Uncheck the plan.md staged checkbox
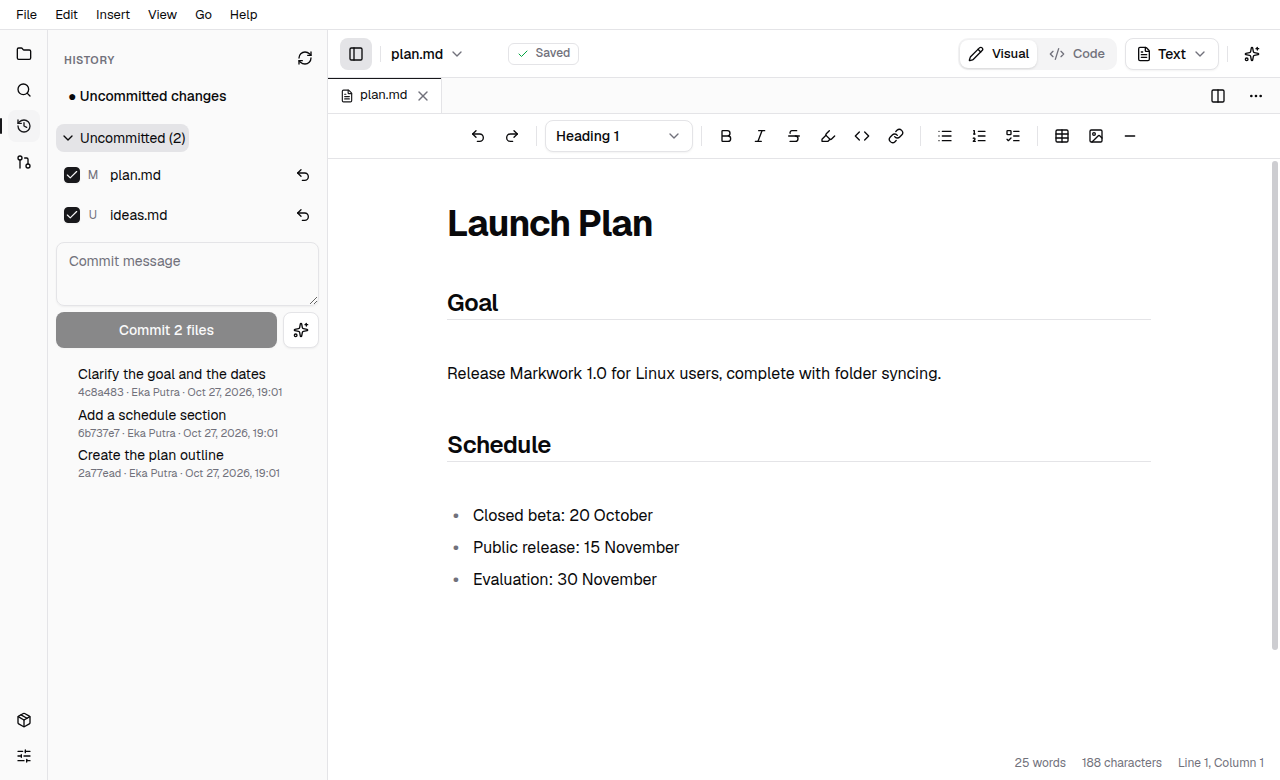Viewport: 1280px width, 780px height. click(72, 175)
